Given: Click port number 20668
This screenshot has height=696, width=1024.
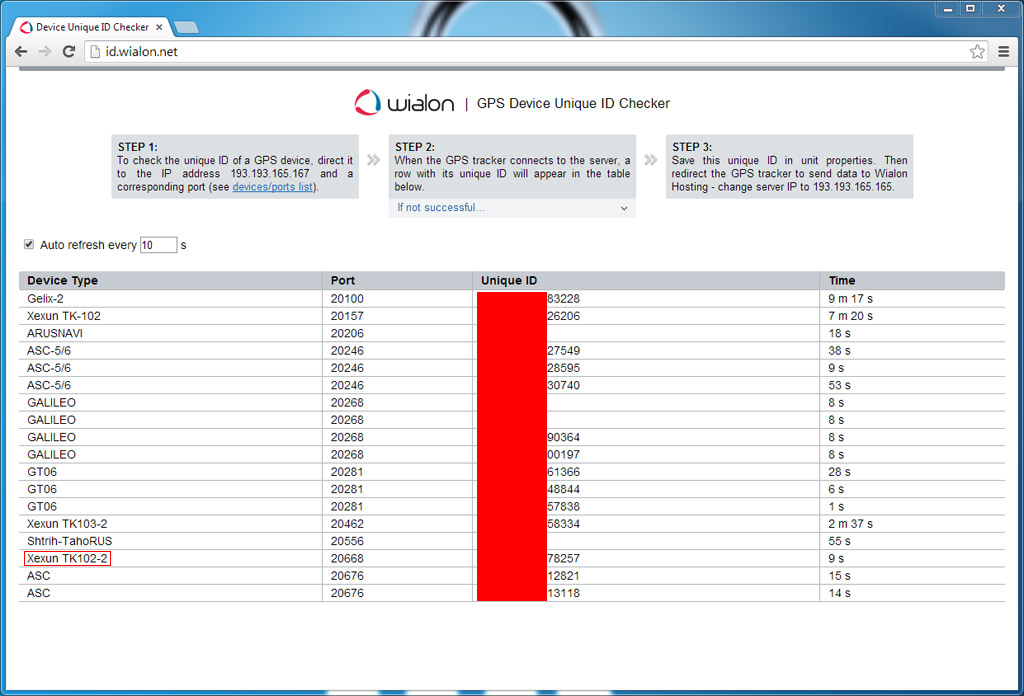Looking at the screenshot, I should click(347, 558).
